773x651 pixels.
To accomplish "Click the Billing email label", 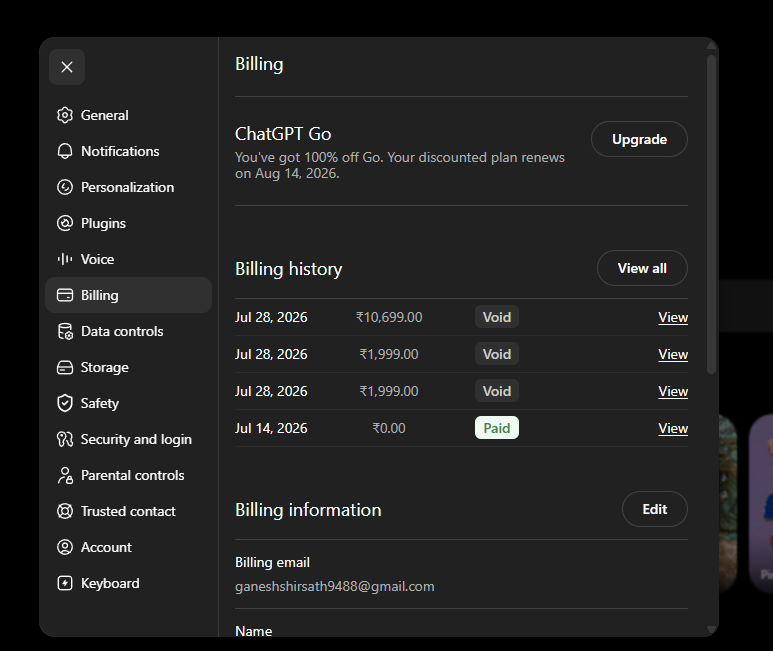I will 272,562.
